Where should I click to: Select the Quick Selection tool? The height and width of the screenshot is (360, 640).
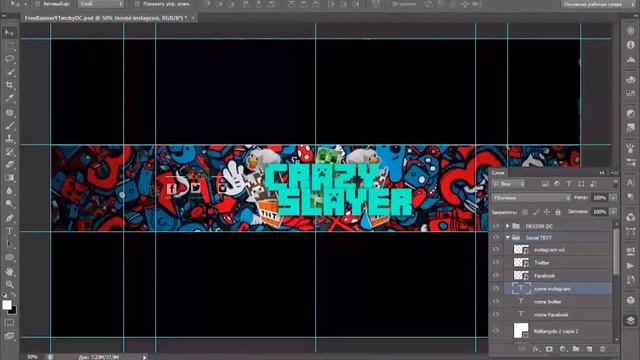(x=10, y=72)
